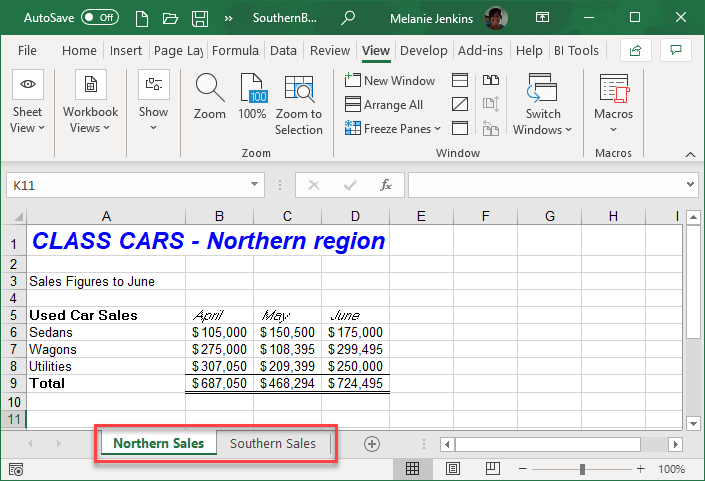The image size is (705, 481).
Task: Click Arrange All
Action: pos(384,105)
